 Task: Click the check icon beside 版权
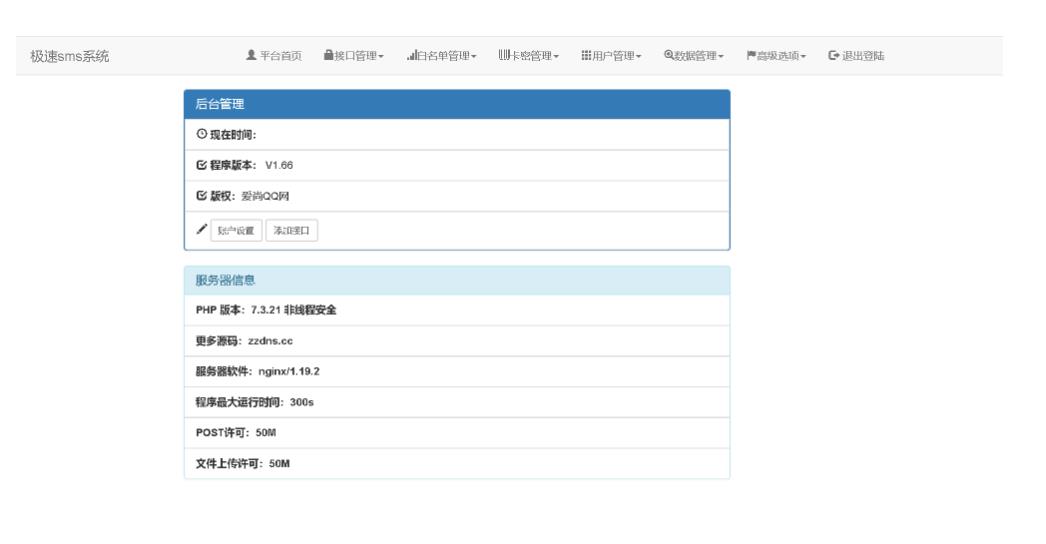tap(201, 196)
